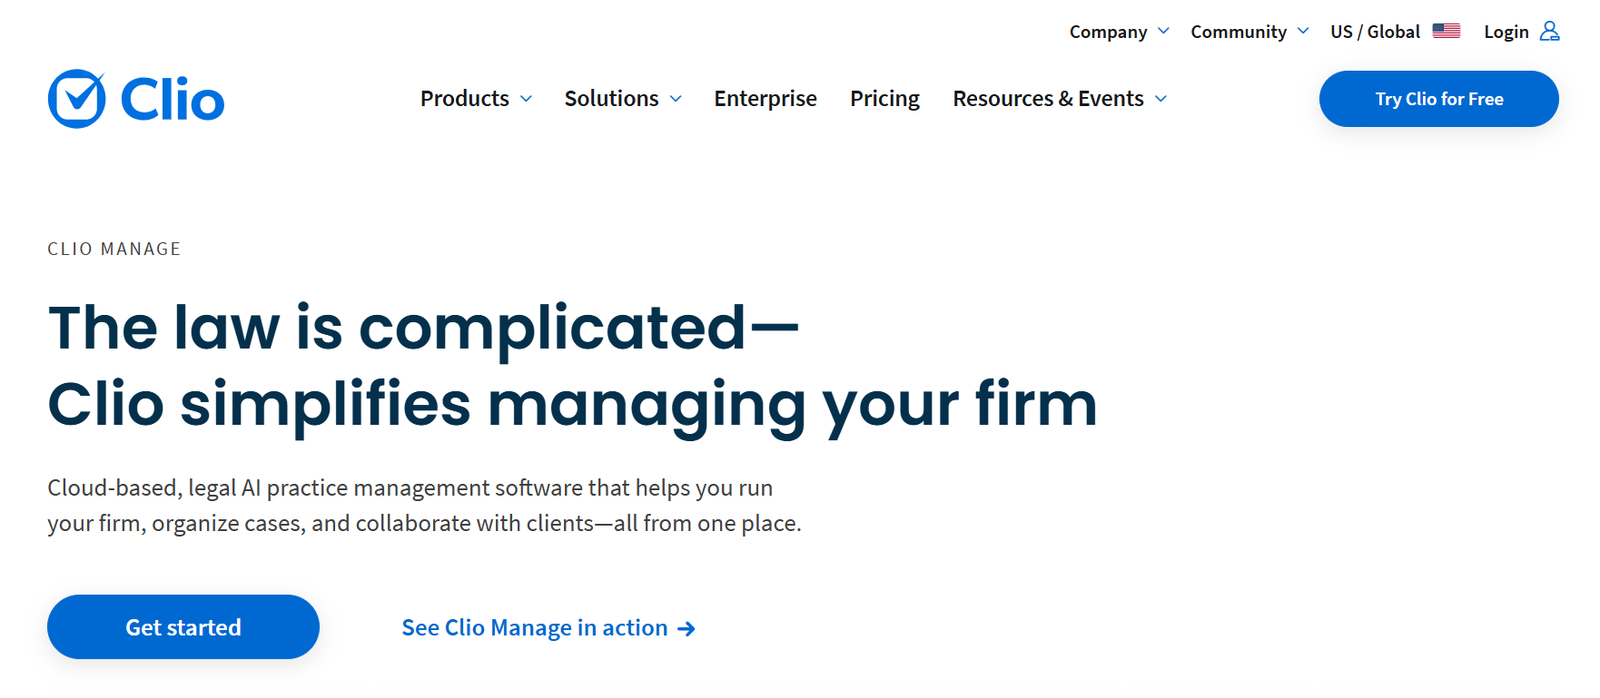
Task: Open the Resources & Events chevron
Action: click(x=1161, y=99)
